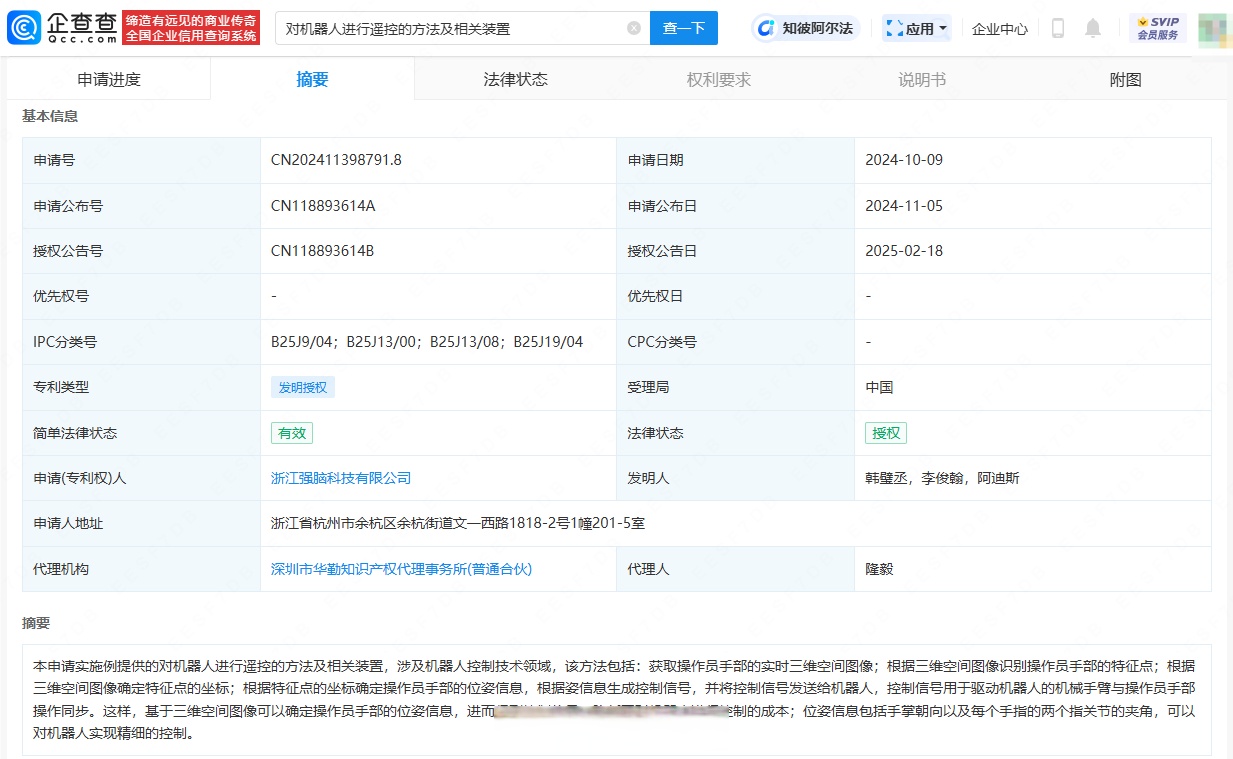Click the abstract paragraph text

615,699
